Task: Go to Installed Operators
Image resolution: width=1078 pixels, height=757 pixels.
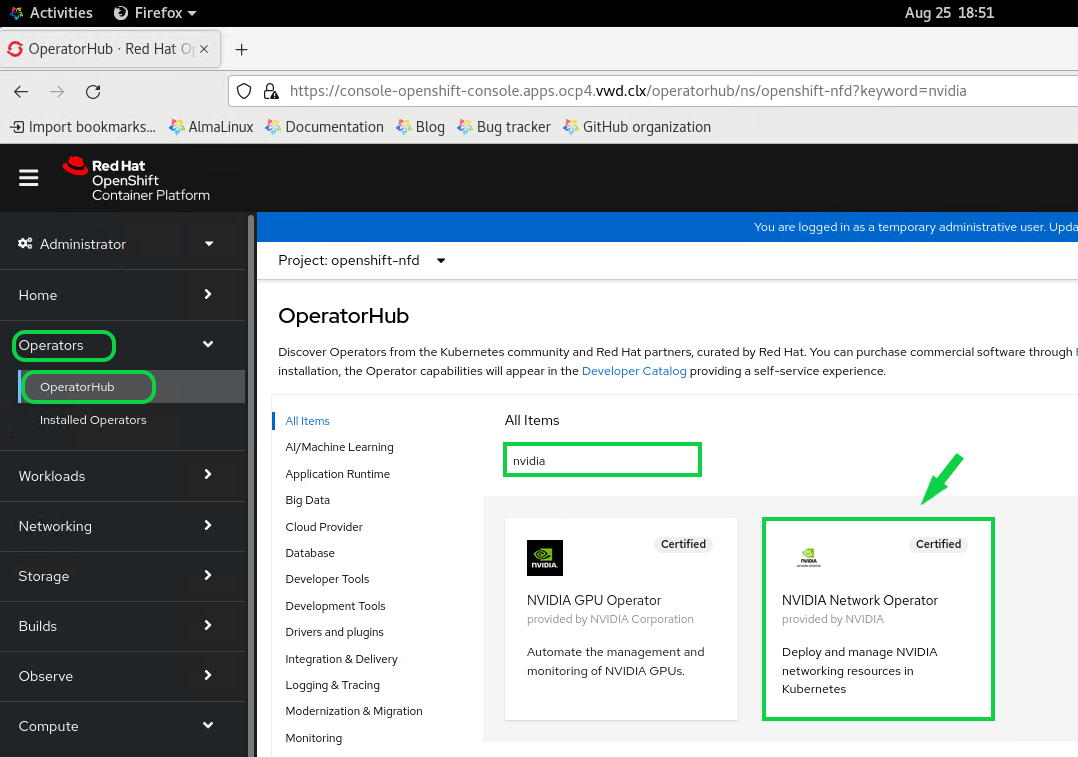Action: [93, 419]
